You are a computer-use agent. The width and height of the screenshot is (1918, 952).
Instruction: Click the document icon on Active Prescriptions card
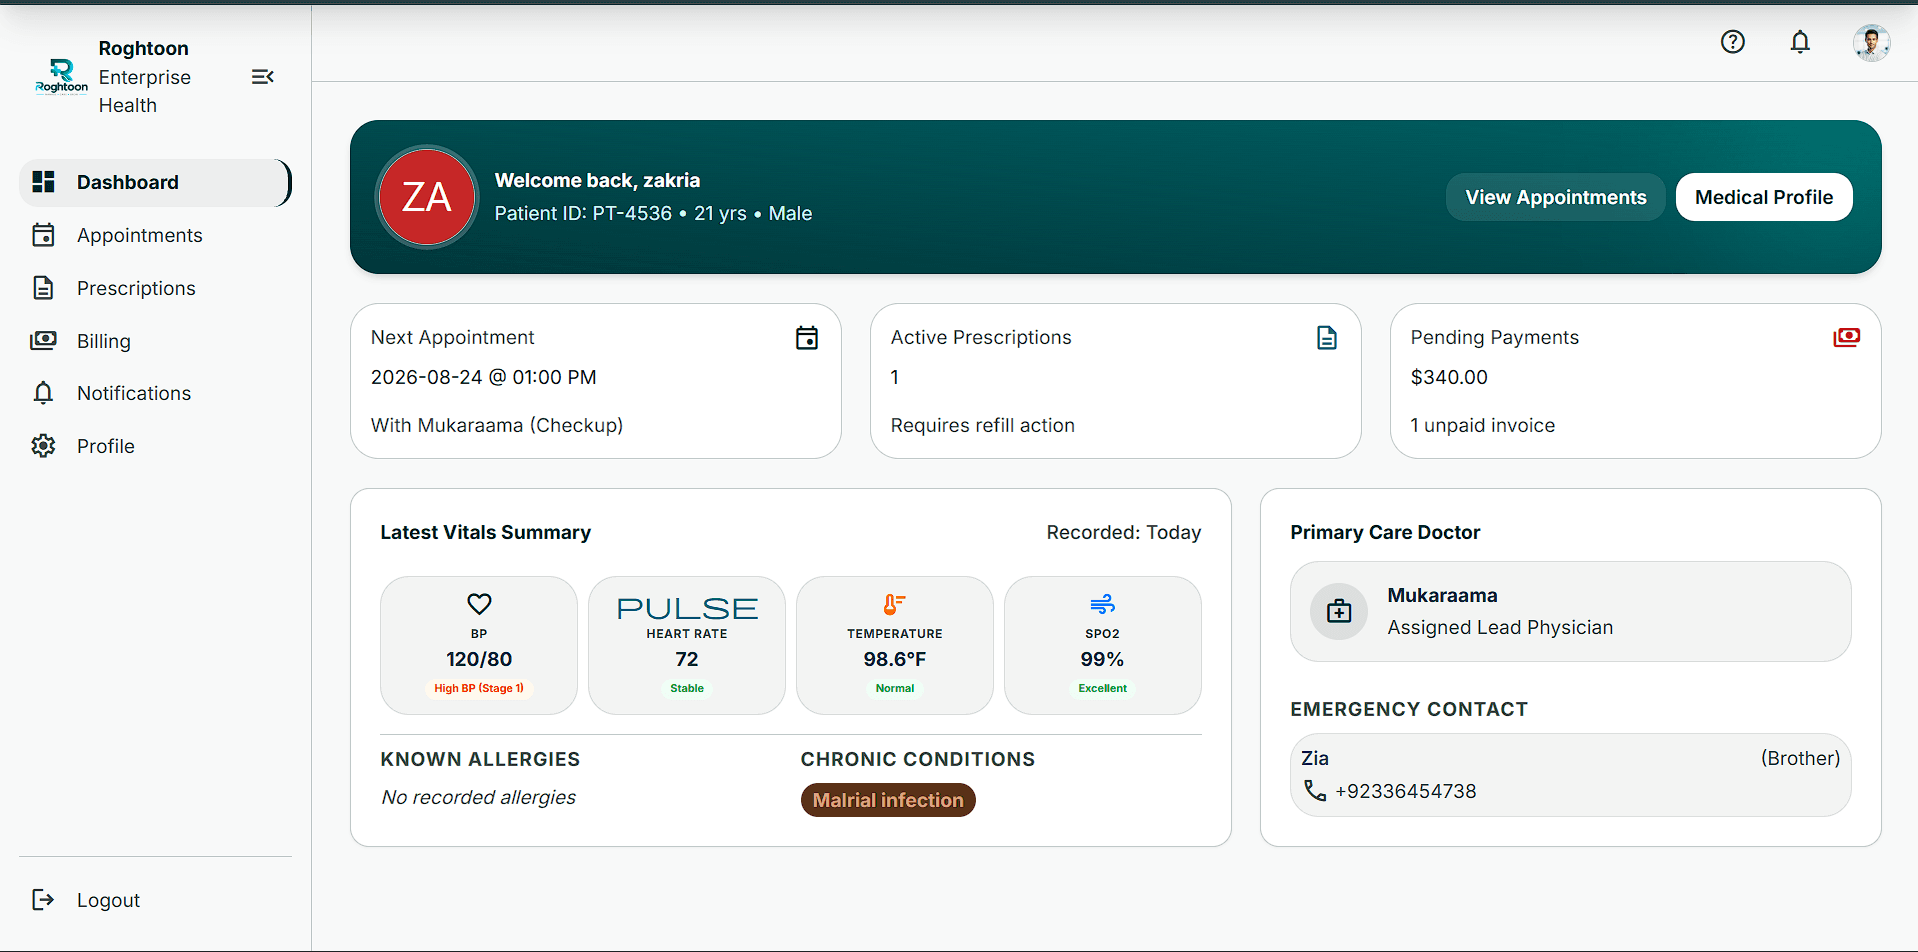[1327, 338]
